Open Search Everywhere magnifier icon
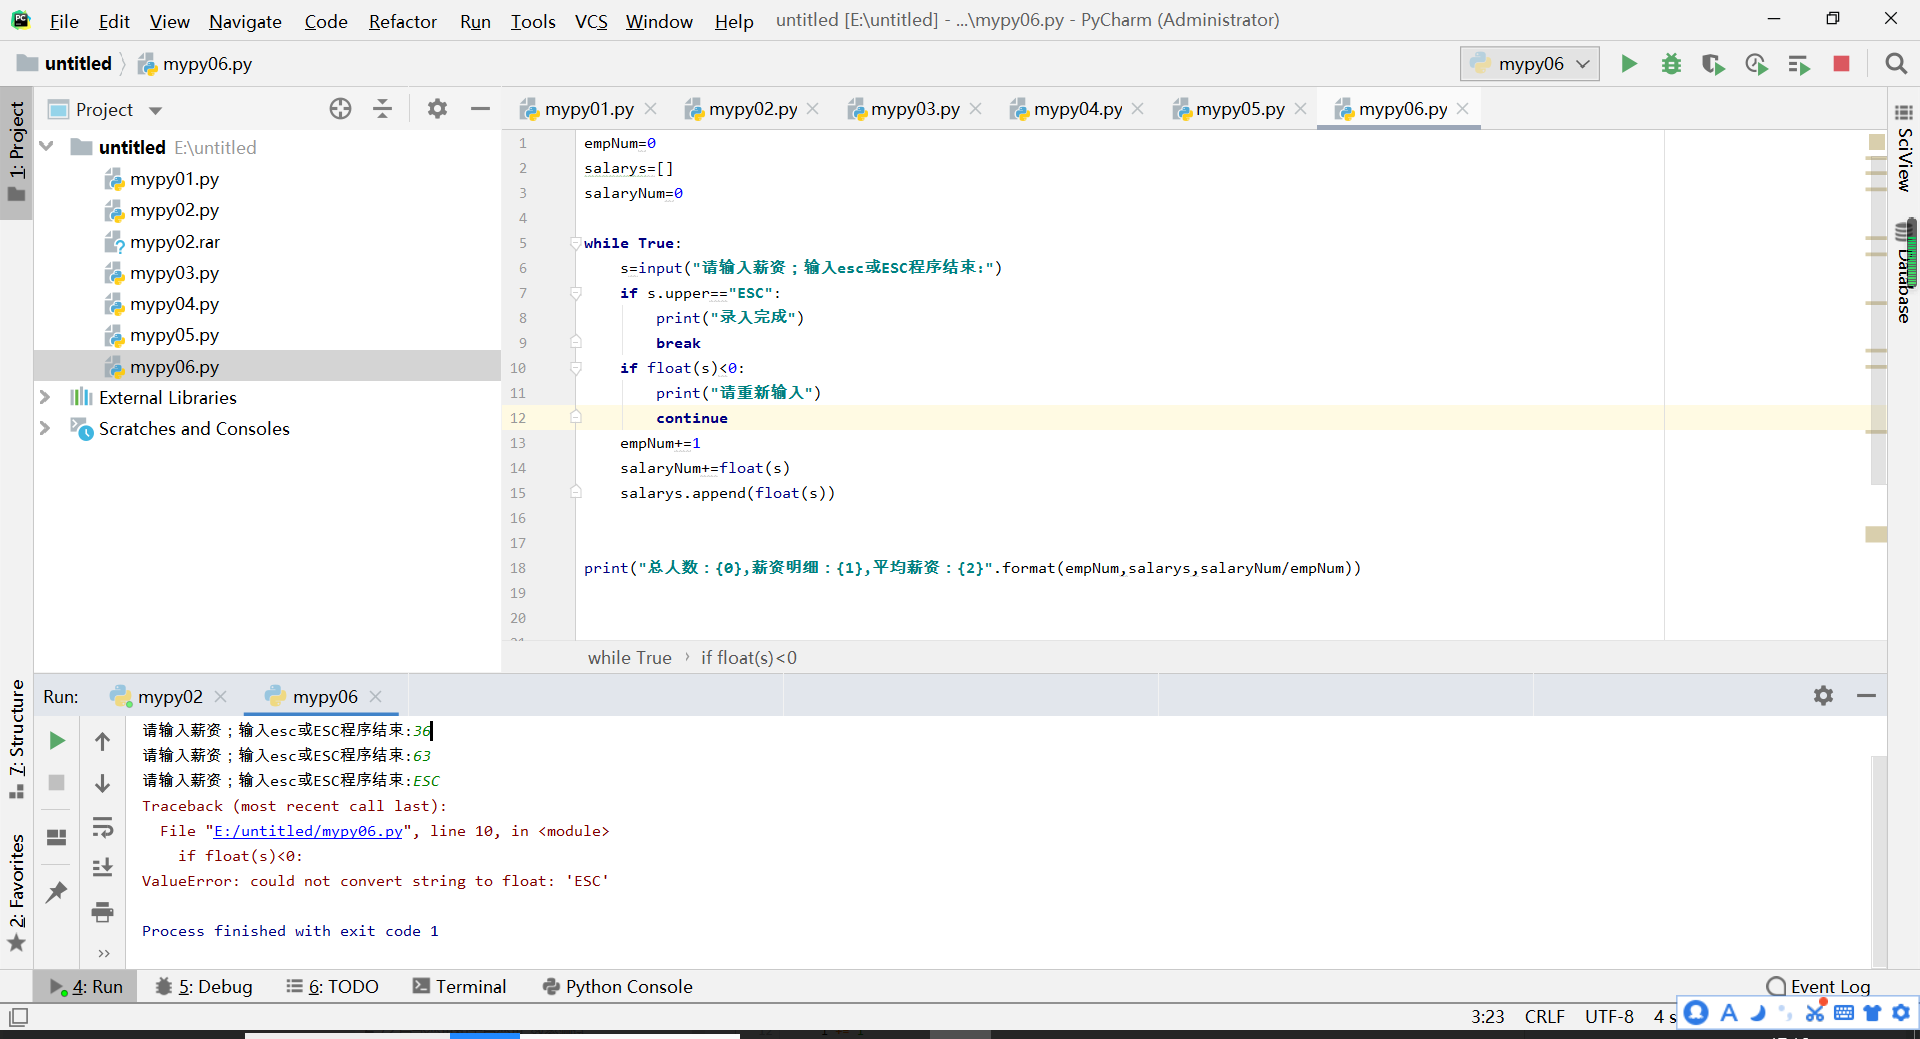This screenshot has width=1920, height=1039. 1895,64
